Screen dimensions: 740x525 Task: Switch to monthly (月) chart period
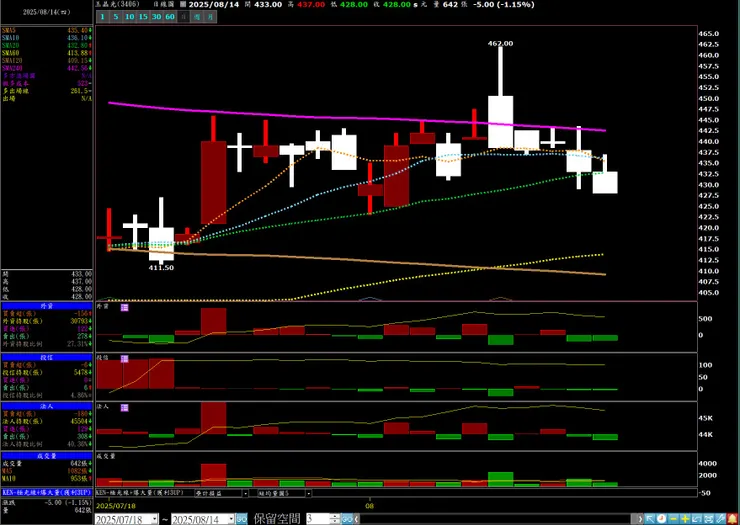(x=210, y=17)
